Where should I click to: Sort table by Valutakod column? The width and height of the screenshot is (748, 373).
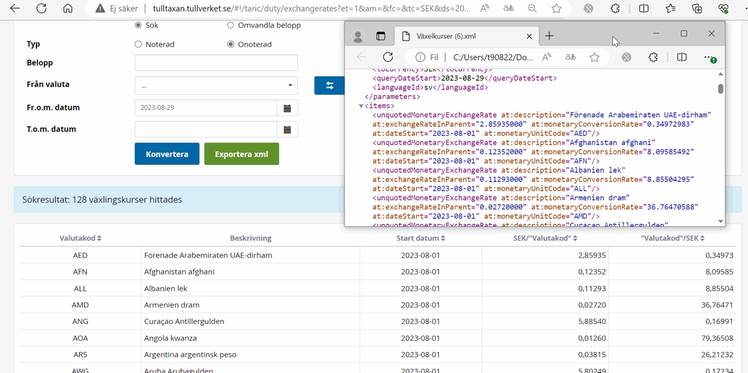point(80,238)
